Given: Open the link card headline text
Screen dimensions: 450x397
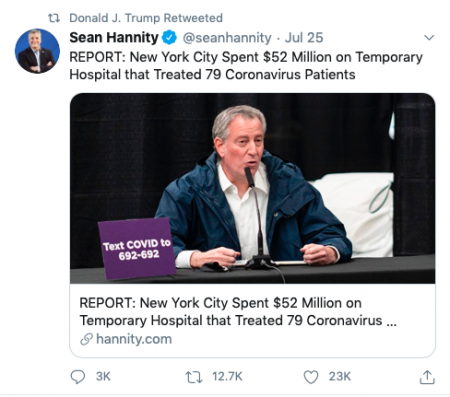Looking at the screenshot, I should coord(238,312).
